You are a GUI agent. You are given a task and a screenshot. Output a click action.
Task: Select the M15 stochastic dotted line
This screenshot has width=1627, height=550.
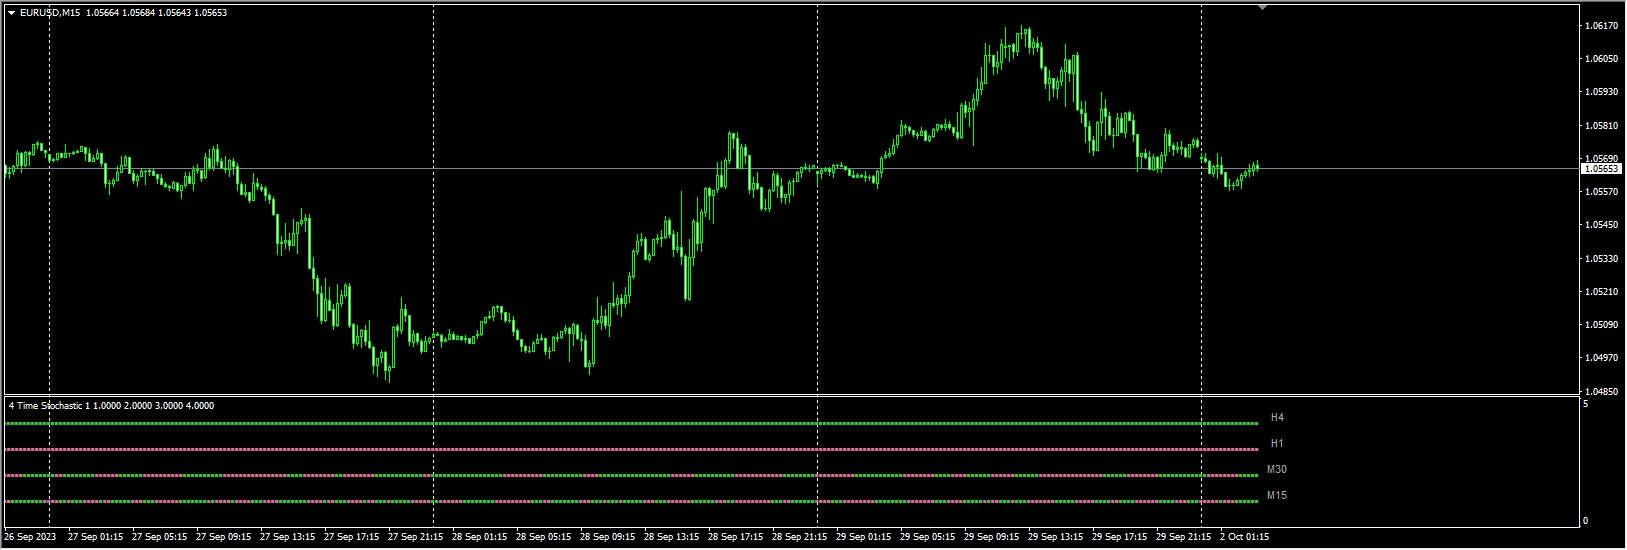(x=631, y=502)
